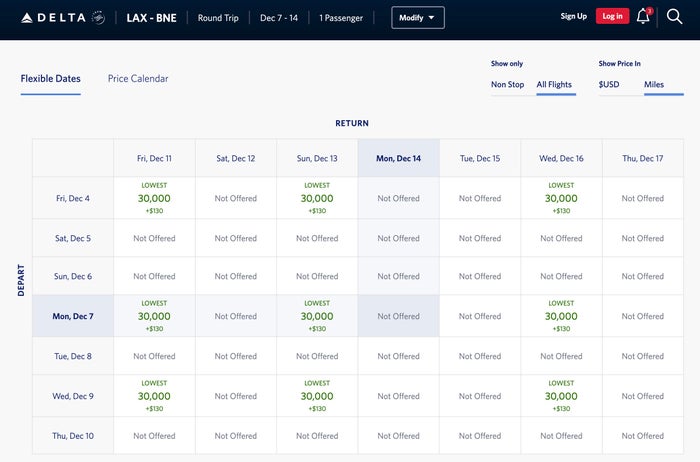This screenshot has height=462, width=700.
Task: Select Sun, Dec 6 depart row header
Action: [x=73, y=276]
